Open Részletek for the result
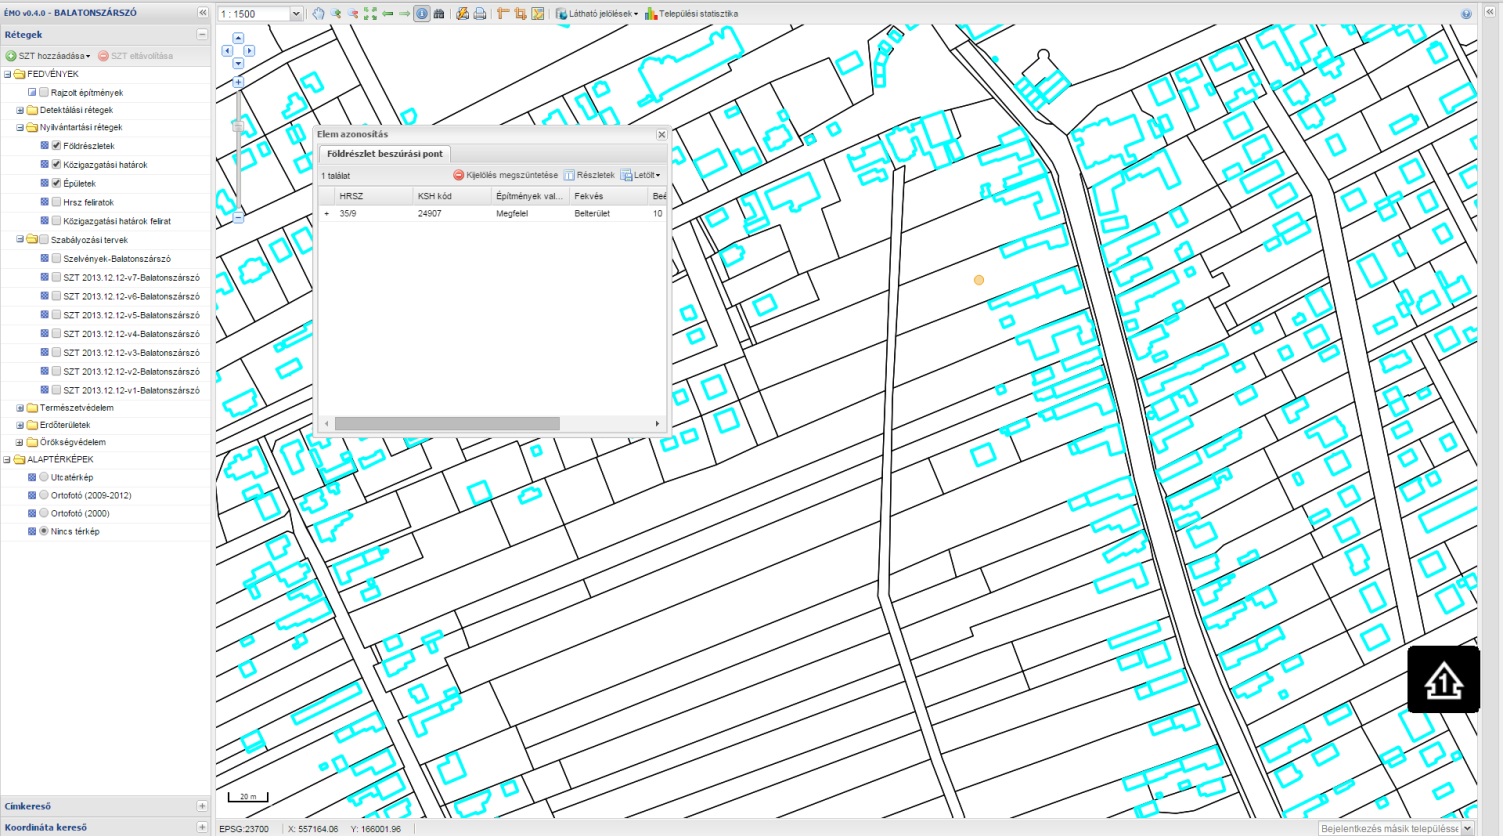The height and width of the screenshot is (836, 1503). (x=589, y=175)
